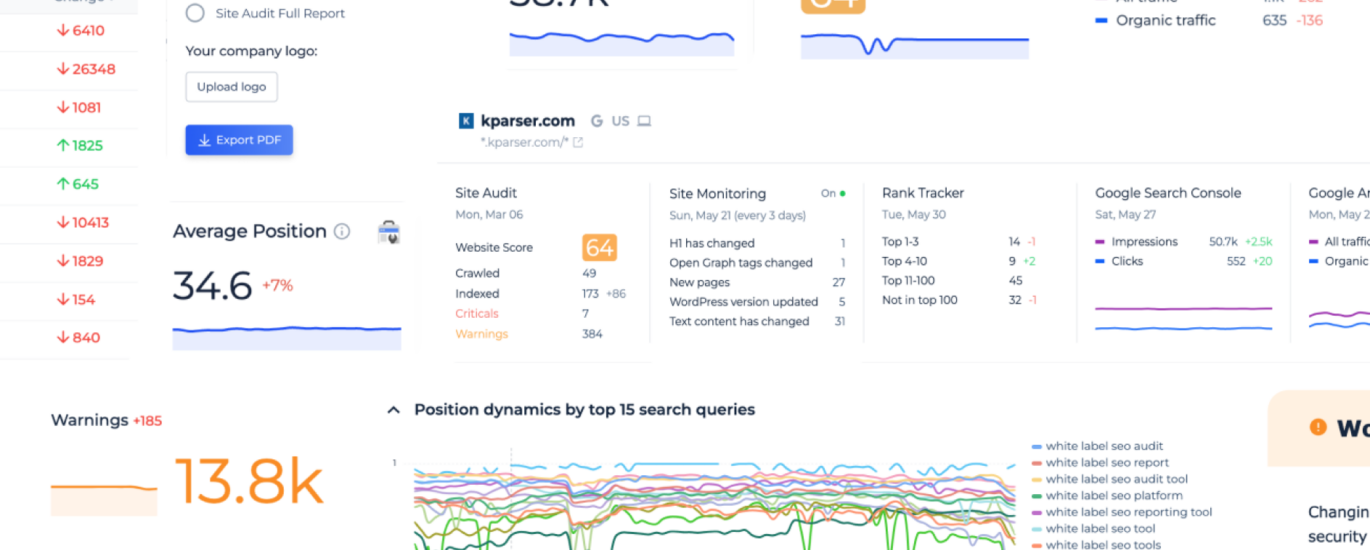Open the Site Monitoring widget heading
The height and width of the screenshot is (550, 1370).
click(718, 193)
